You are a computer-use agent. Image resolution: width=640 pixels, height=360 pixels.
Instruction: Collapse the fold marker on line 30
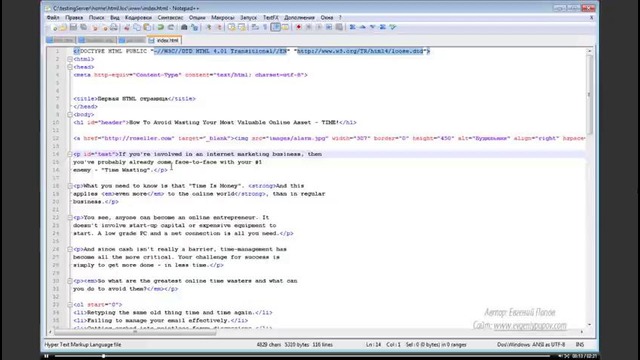[x=70, y=281]
